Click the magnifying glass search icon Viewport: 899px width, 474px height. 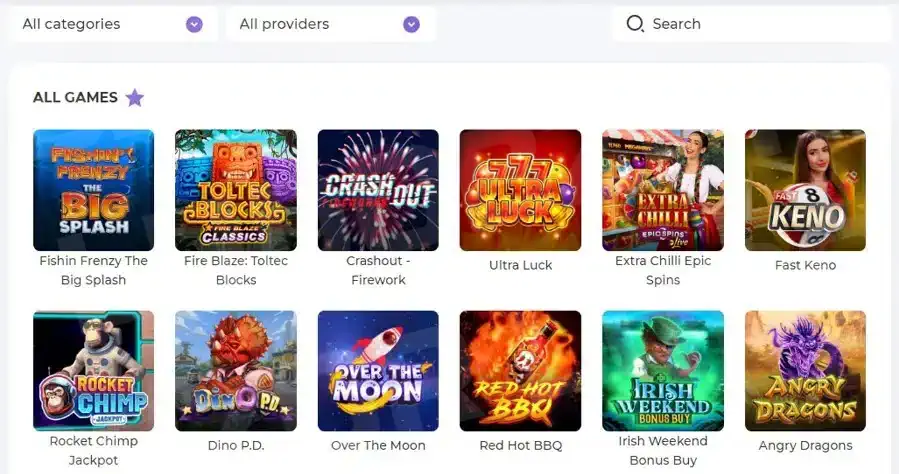[x=635, y=23]
